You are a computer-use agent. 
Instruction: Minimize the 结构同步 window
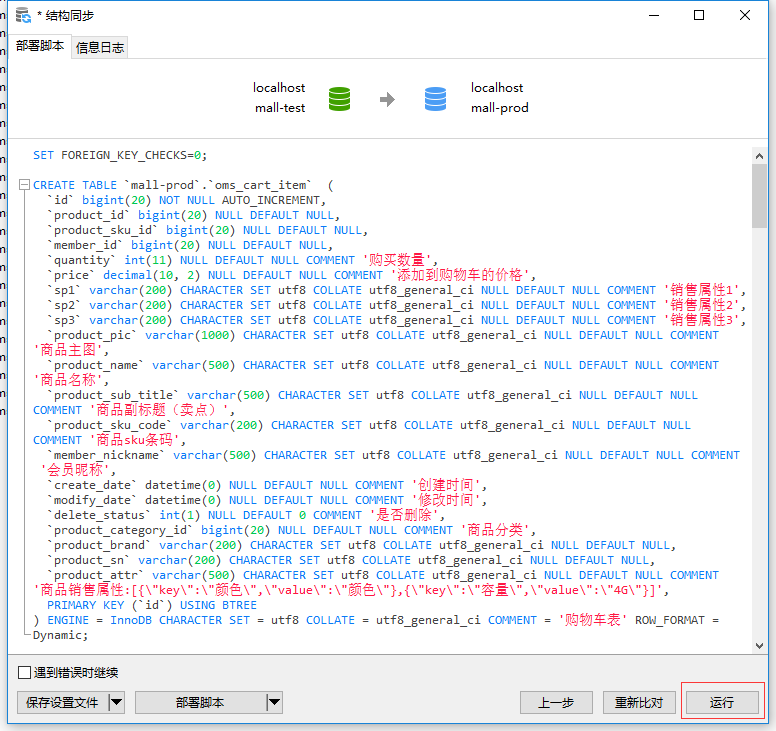click(654, 16)
